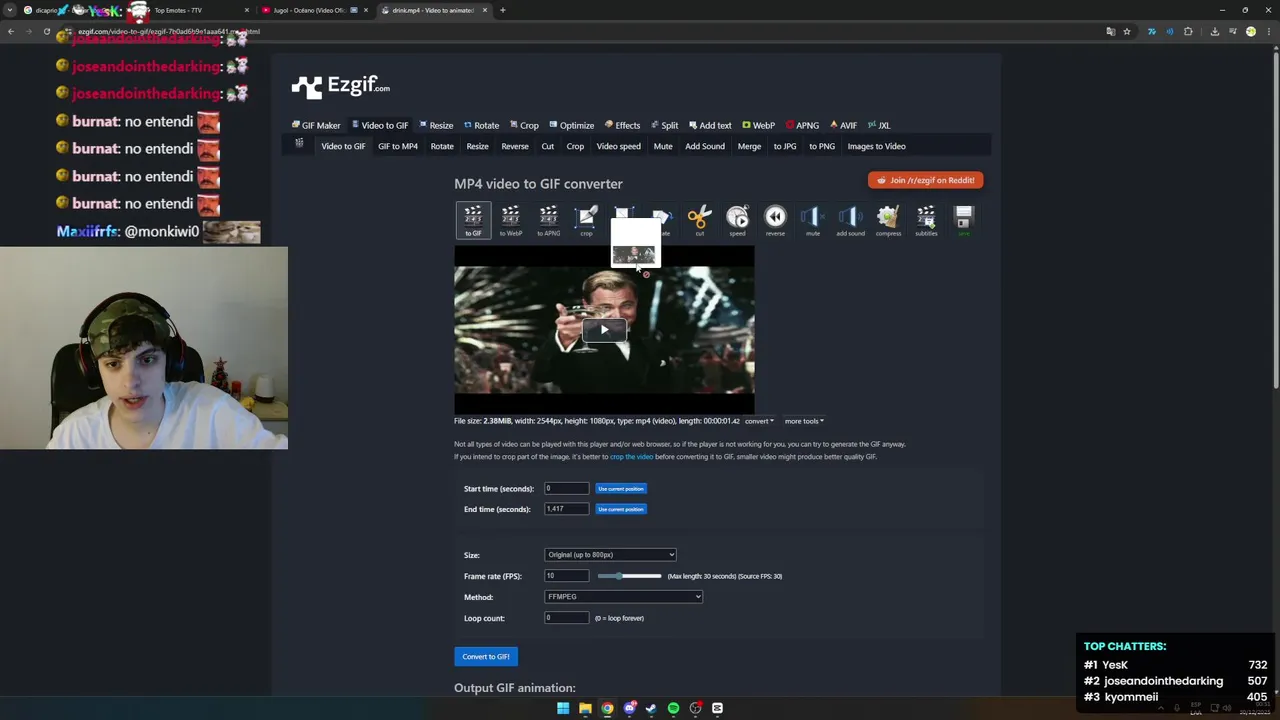Open File Explorer from taskbar
Image resolution: width=1280 pixels, height=720 pixels.
click(585, 708)
